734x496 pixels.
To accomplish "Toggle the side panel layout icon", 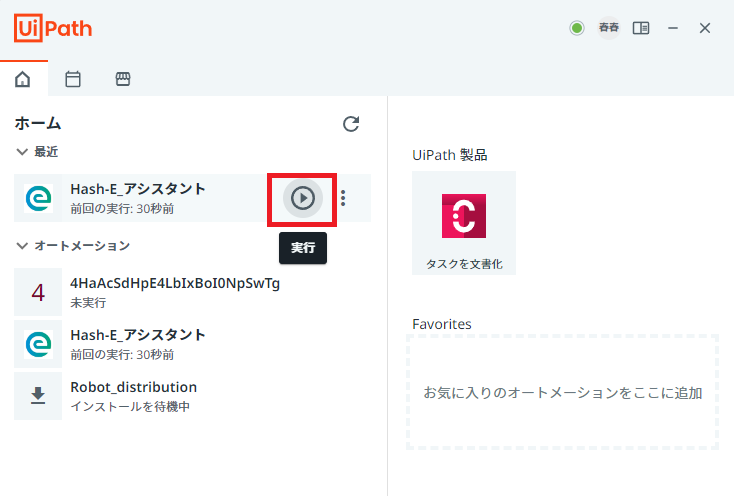I will point(641,28).
